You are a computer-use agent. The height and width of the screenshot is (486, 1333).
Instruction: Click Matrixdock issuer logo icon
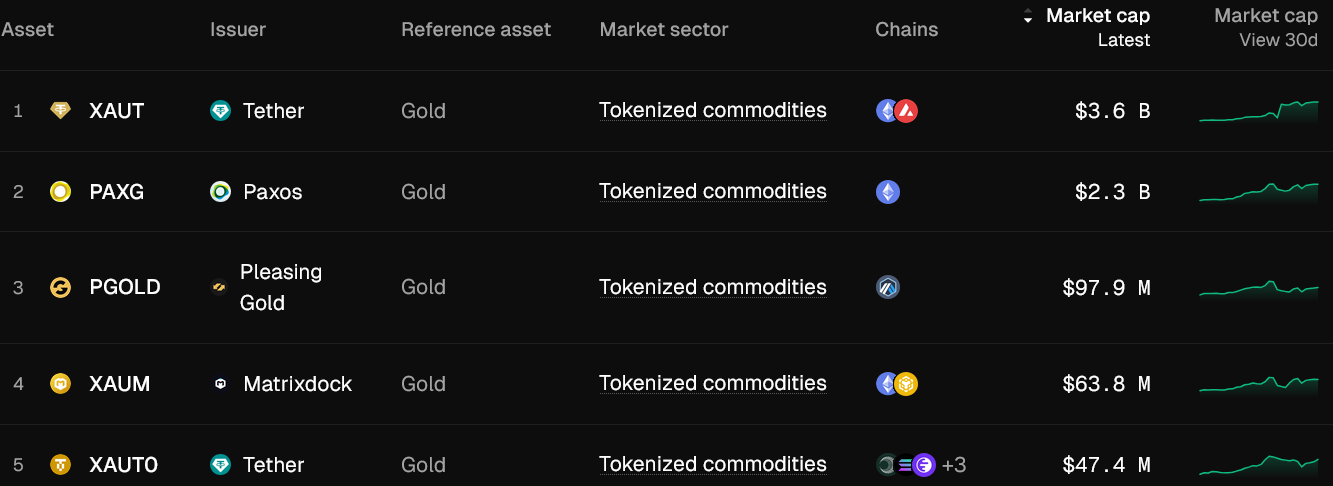click(221, 384)
